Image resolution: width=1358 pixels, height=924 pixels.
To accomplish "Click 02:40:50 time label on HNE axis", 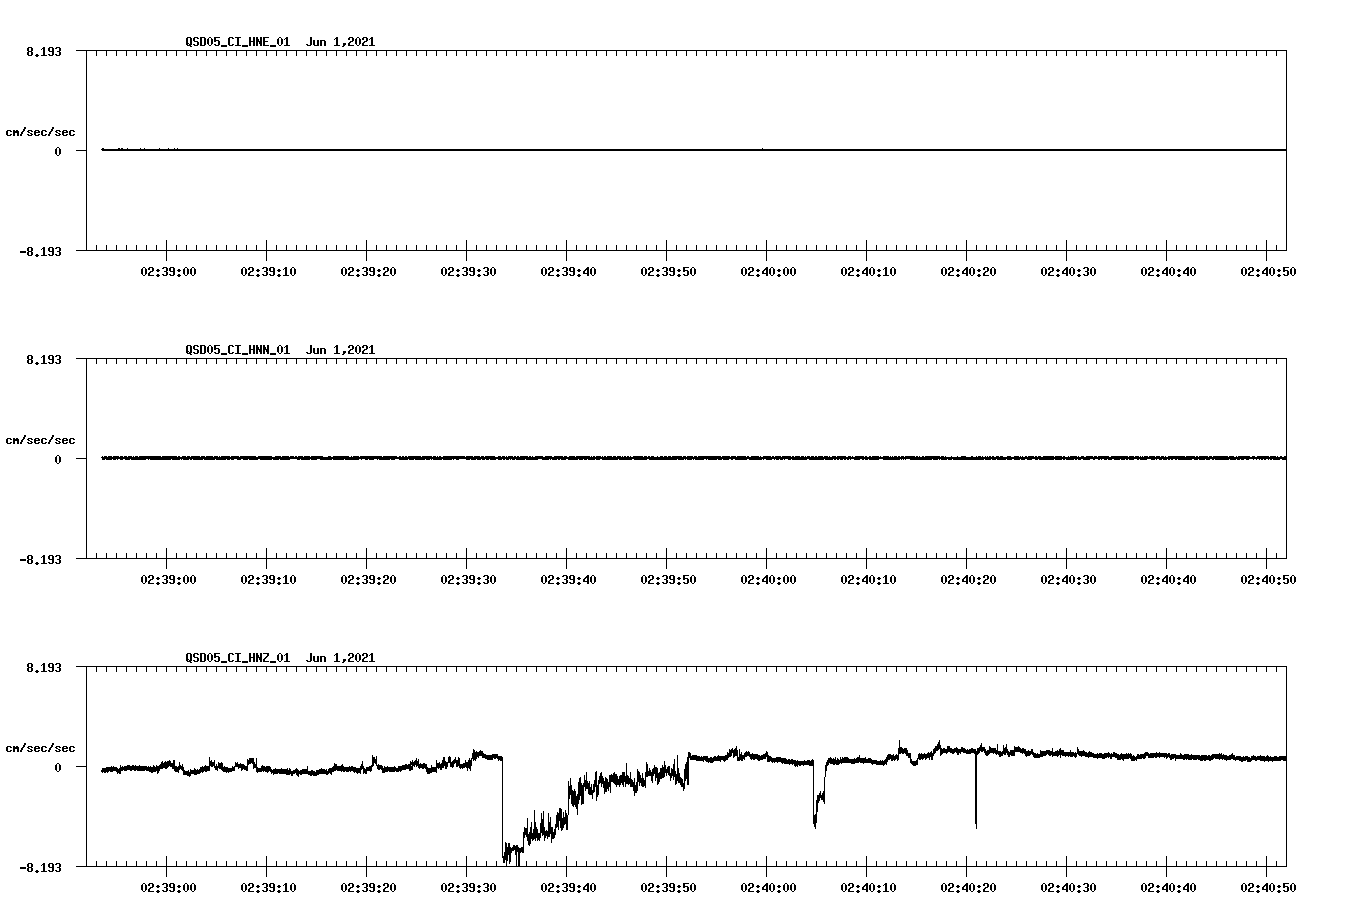I will point(1268,271).
